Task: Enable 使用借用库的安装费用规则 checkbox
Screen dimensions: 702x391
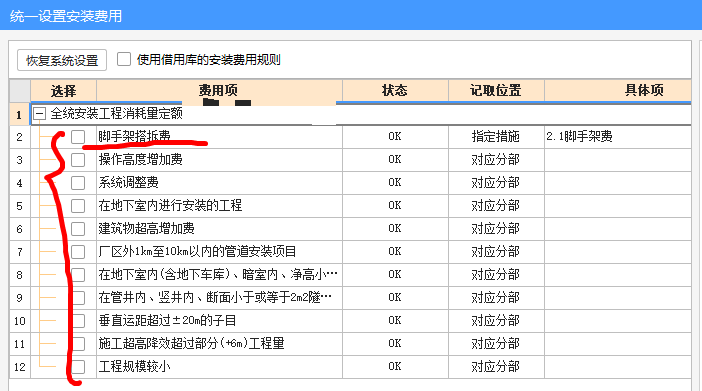Action: pyautogui.click(x=124, y=59)
